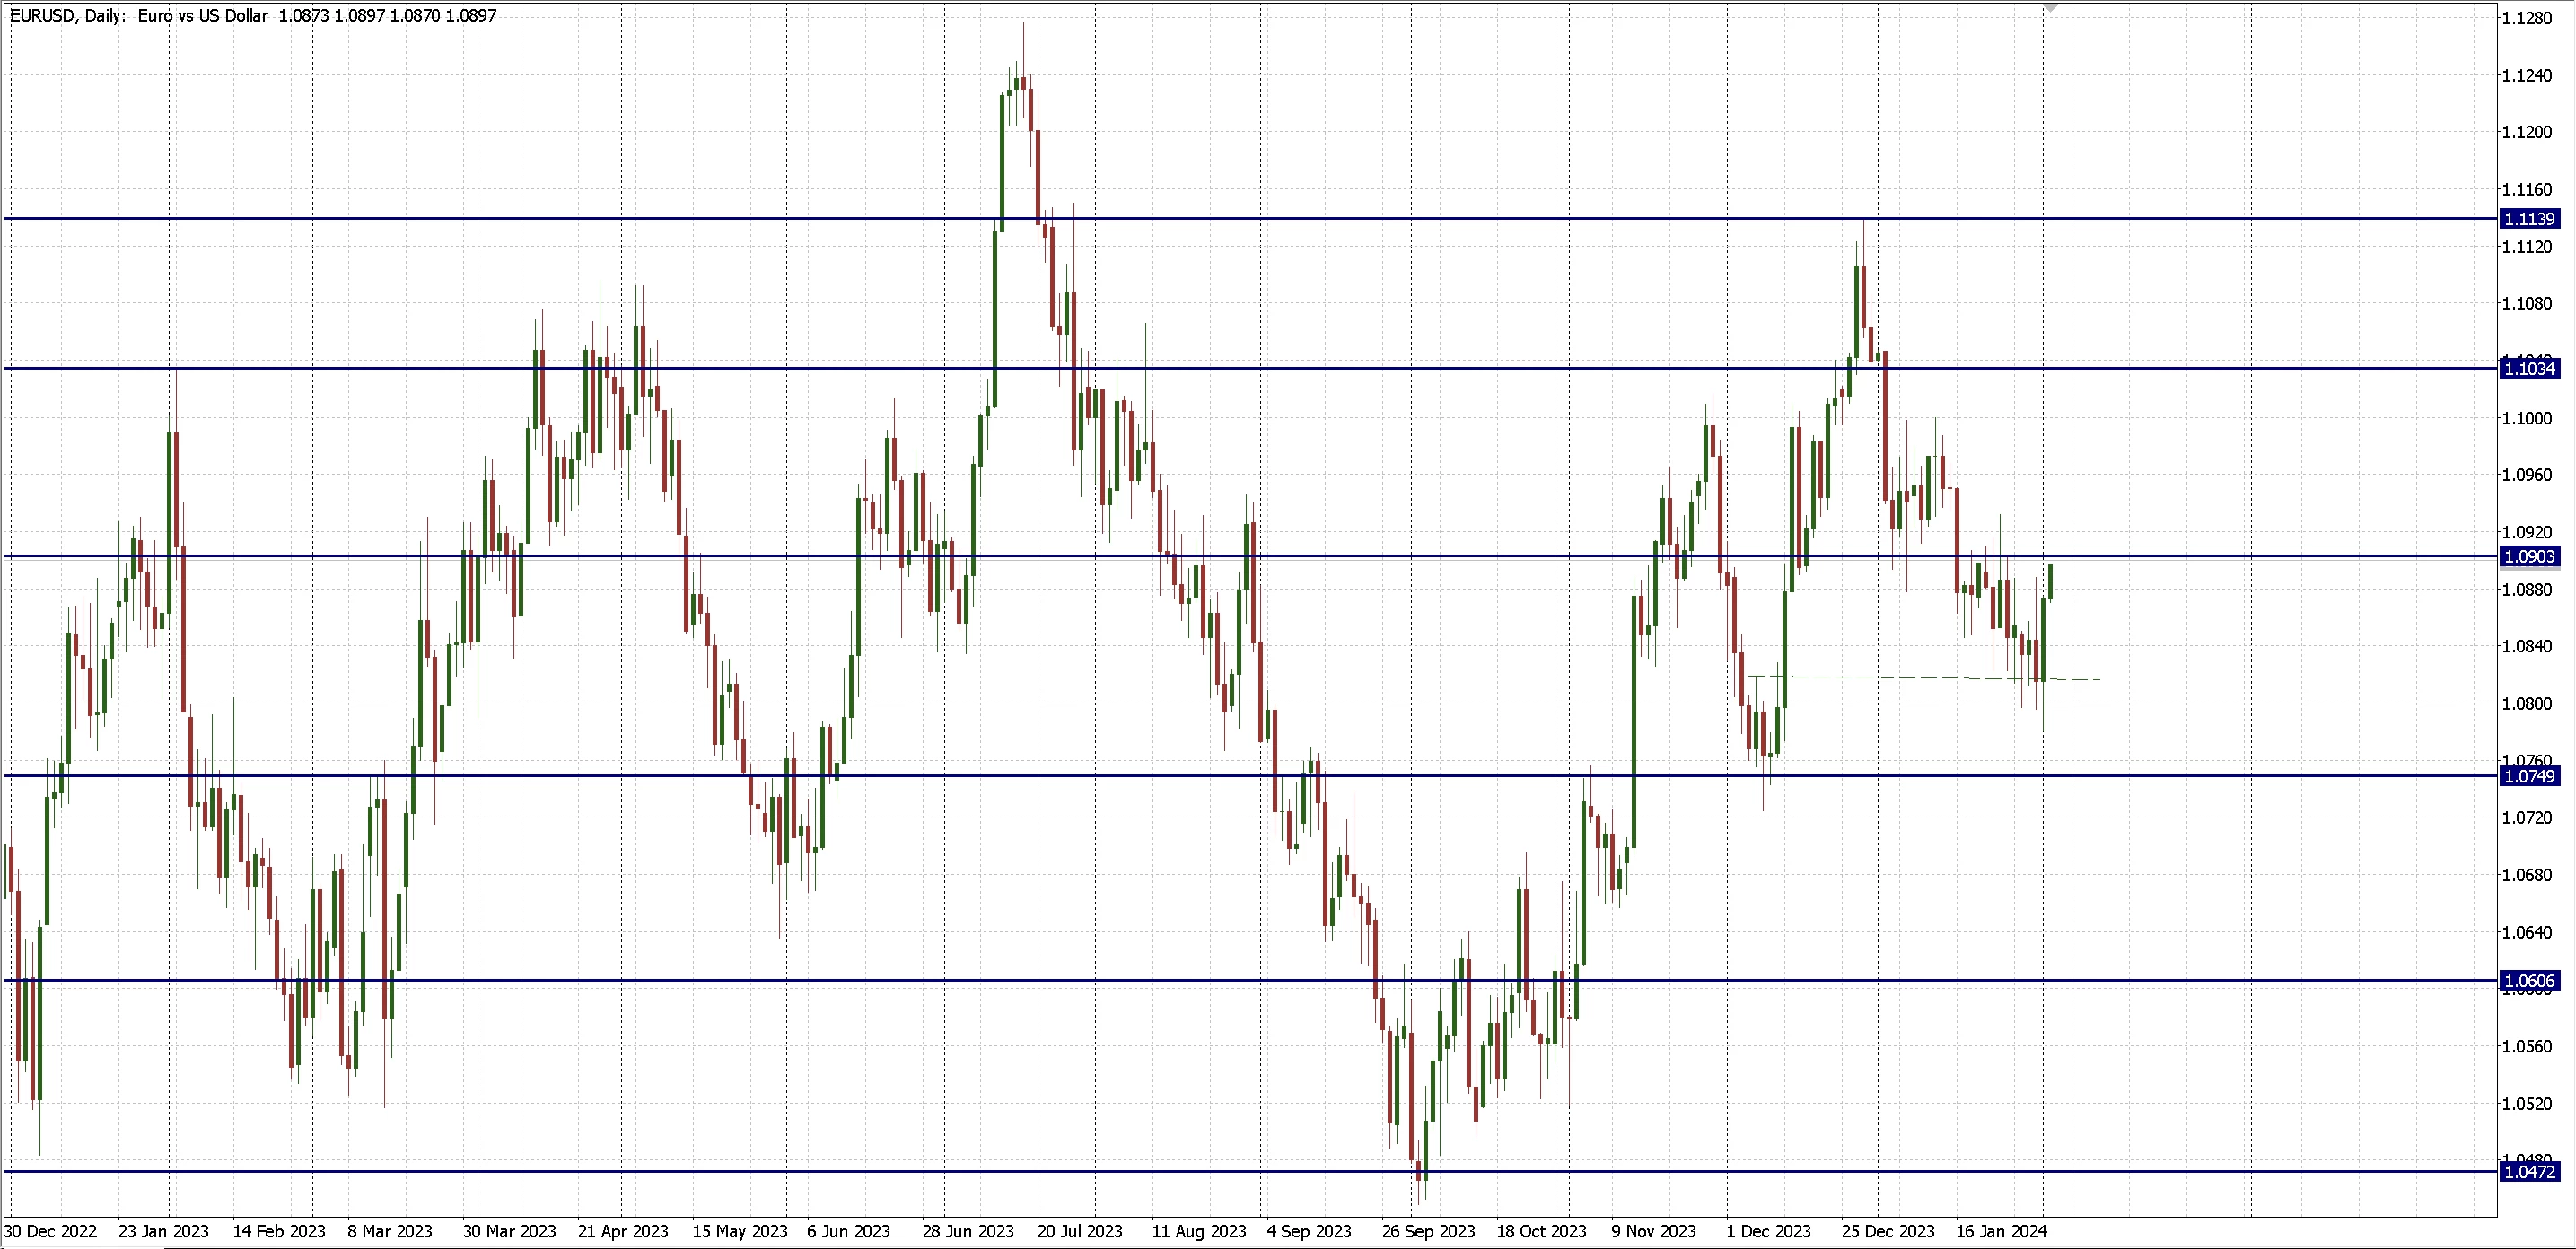Click the 1.0560 price scale label
Viewport: 2576px width, 1249px height.
pos(2527,1047)
